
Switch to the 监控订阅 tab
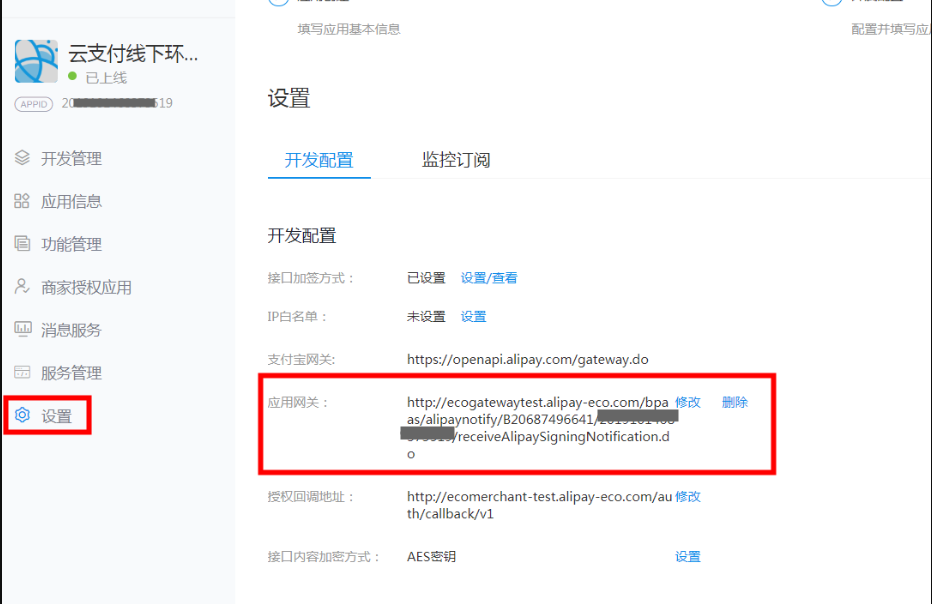456,160
